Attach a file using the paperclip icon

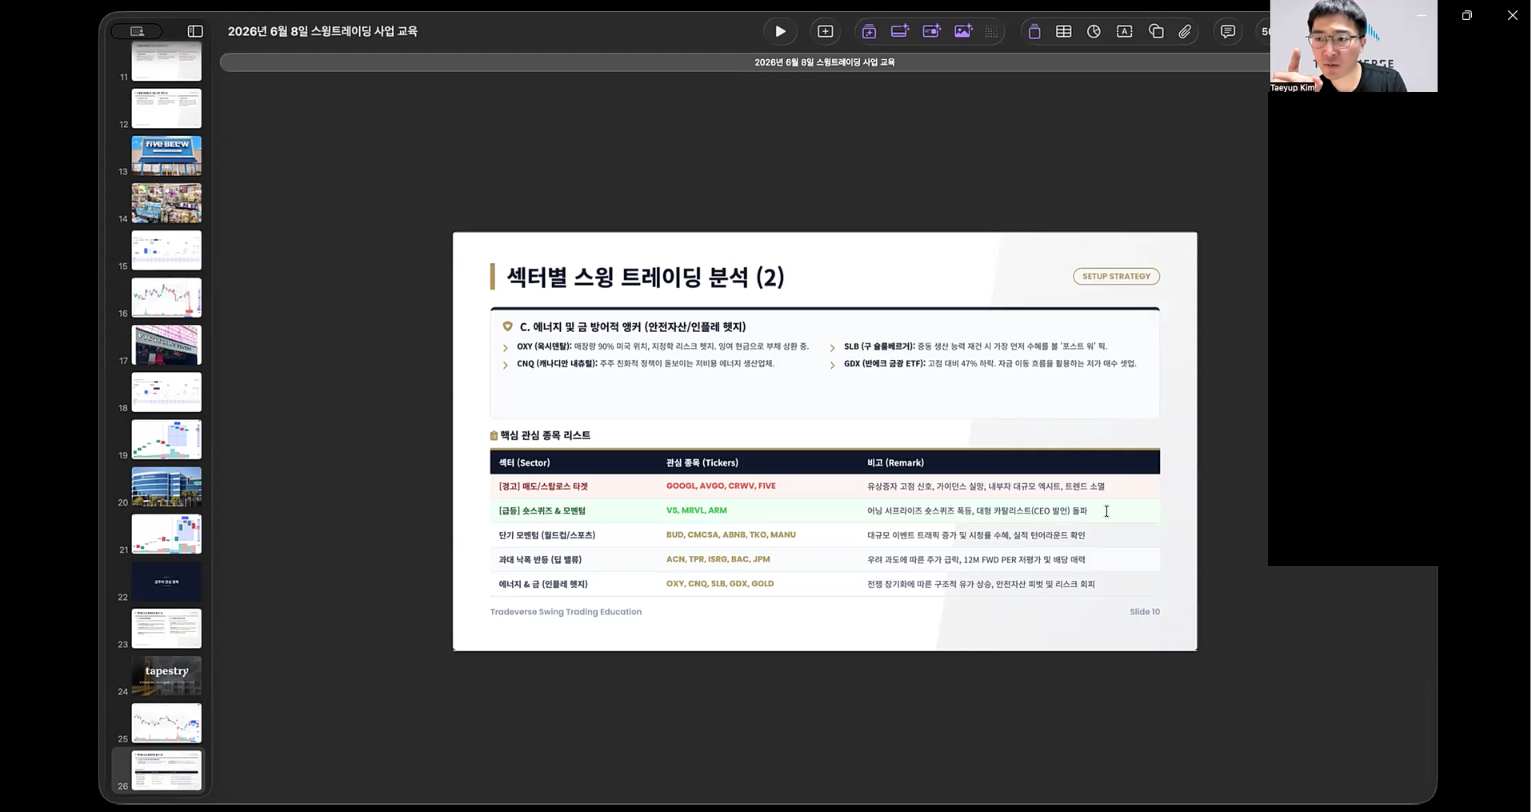[1185, 31]
